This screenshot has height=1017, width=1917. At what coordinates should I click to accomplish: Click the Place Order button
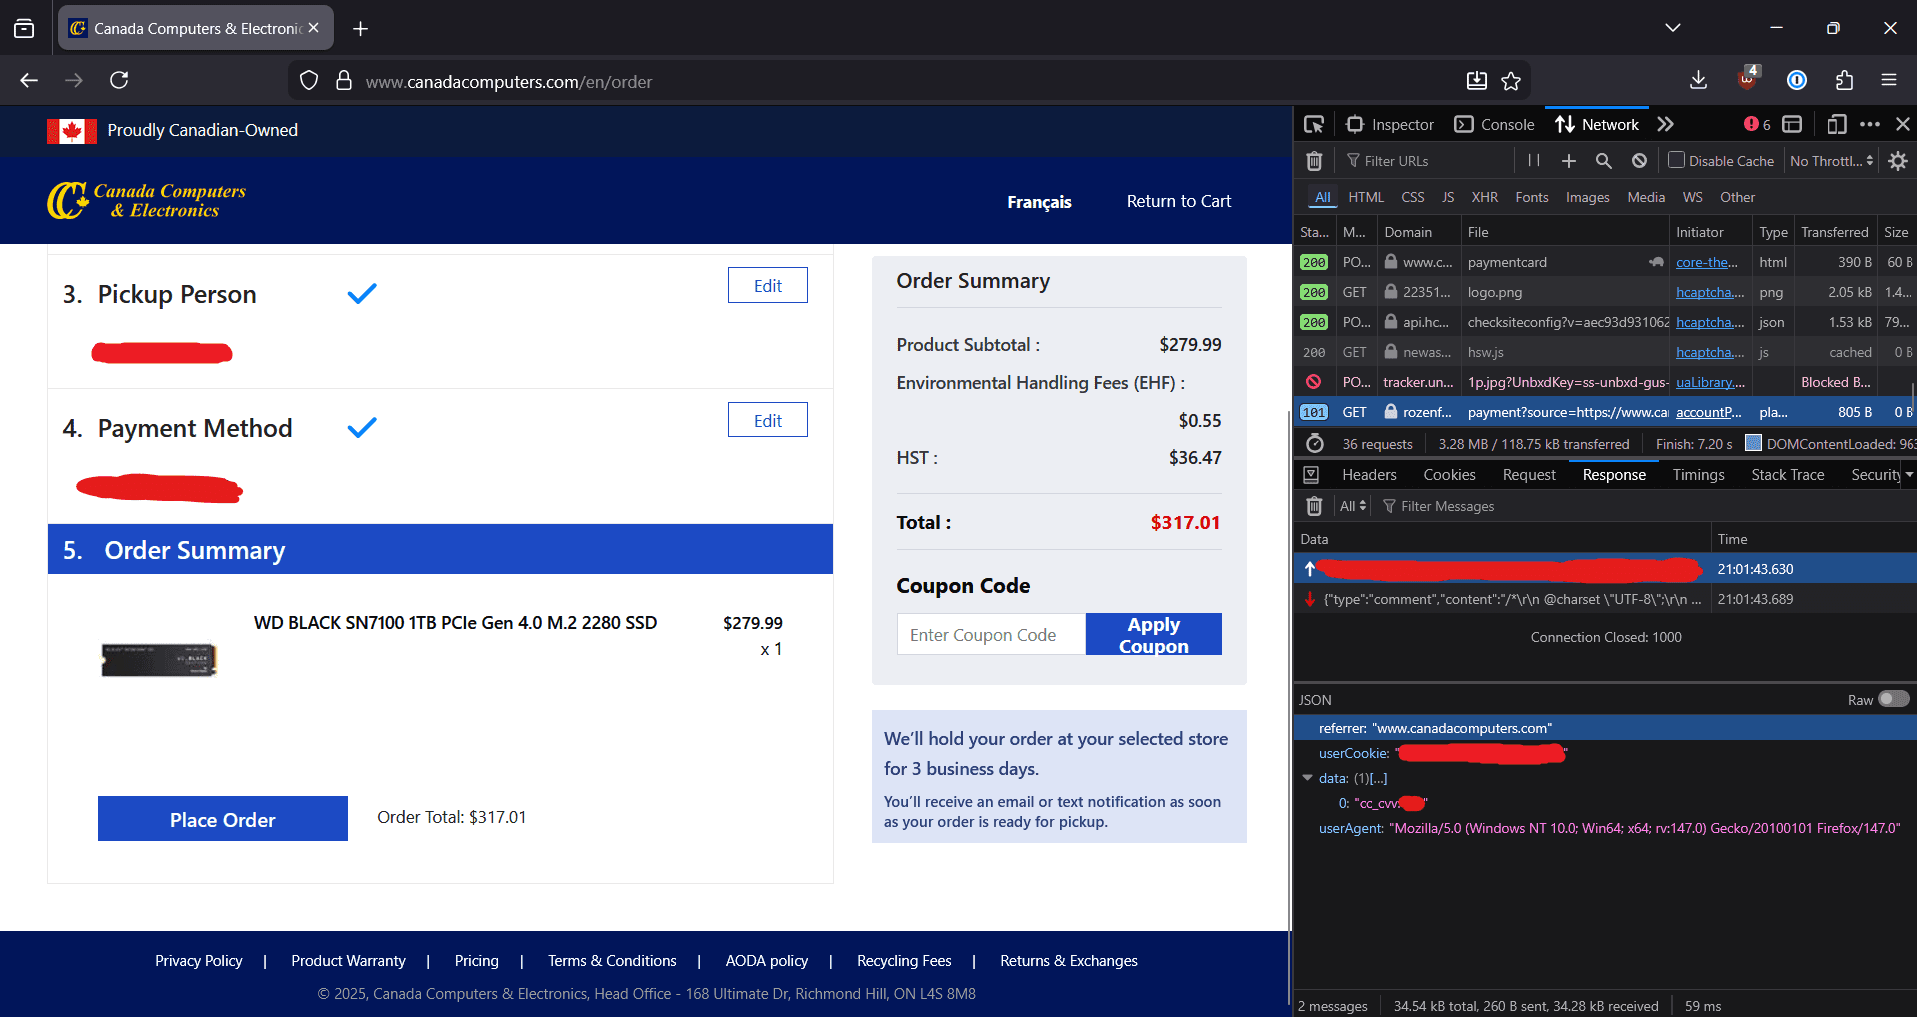(223, 819)
